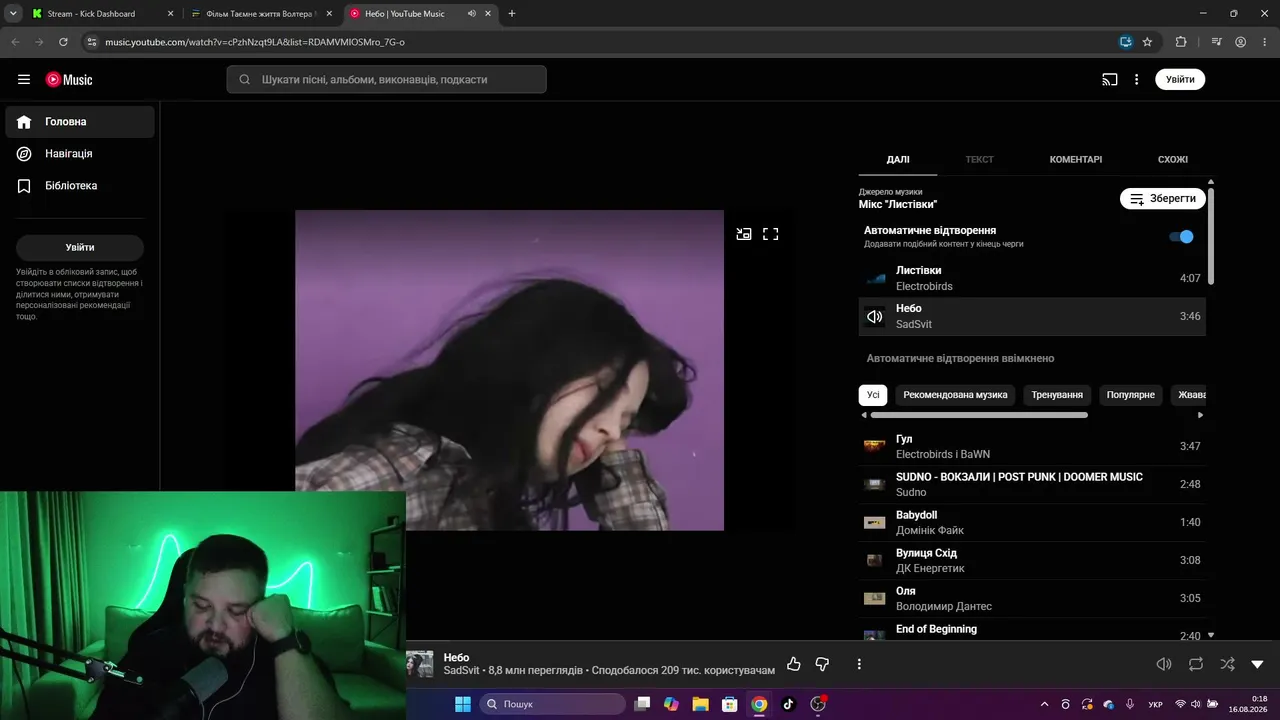Click the chips horizontal scrollbar
The height and width of the screenshot is (720, 1280).
(x=979, y=415)
